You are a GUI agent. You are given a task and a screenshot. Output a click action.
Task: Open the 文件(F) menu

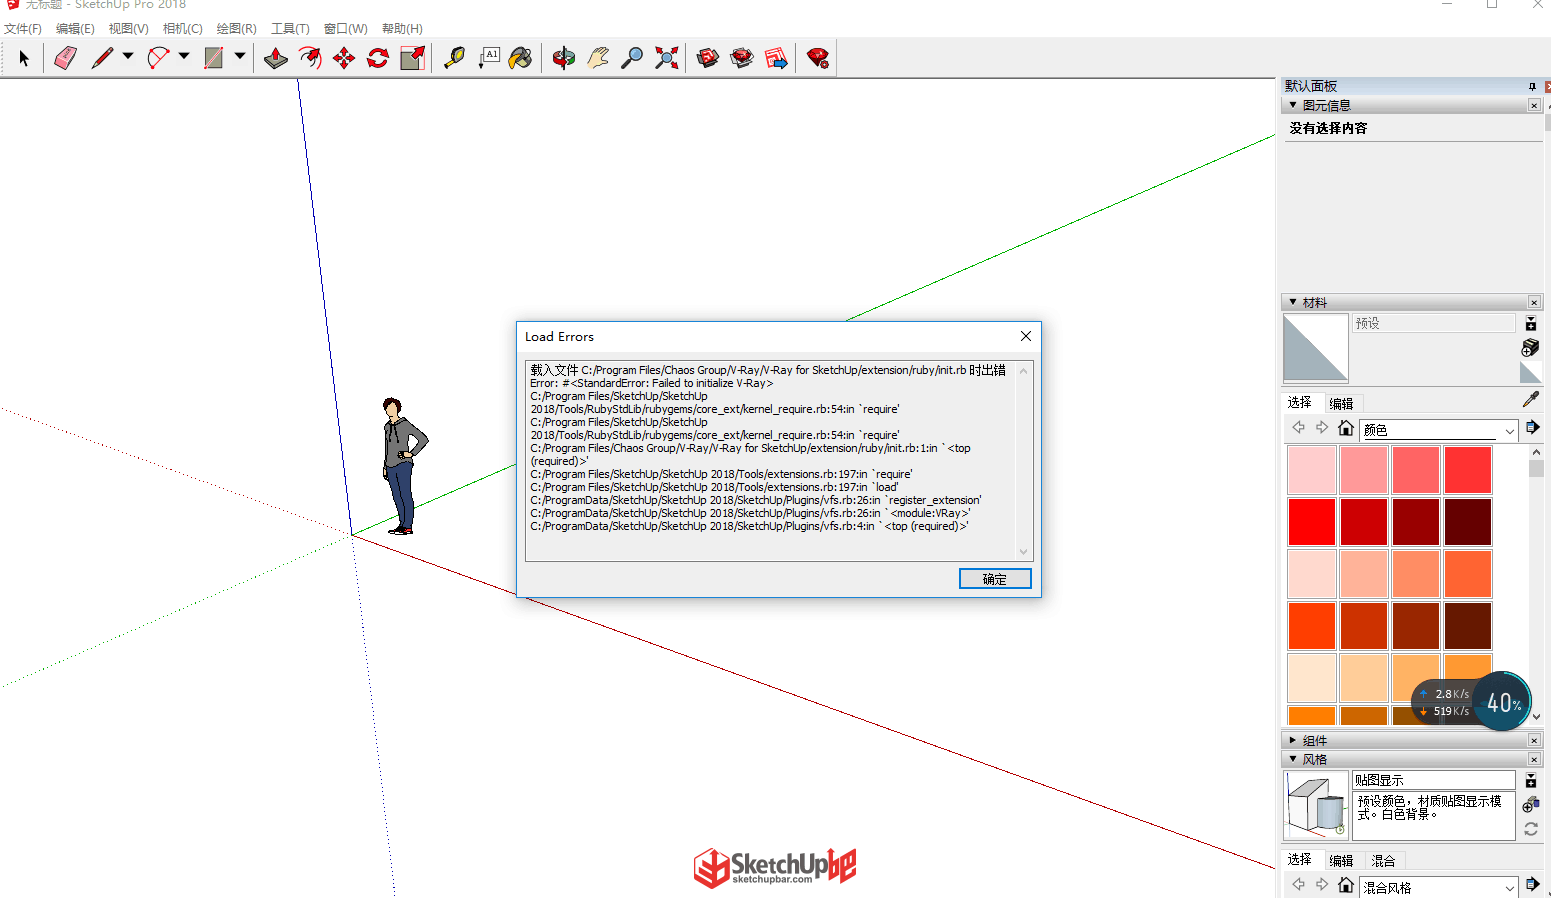[x=23, y=29]
